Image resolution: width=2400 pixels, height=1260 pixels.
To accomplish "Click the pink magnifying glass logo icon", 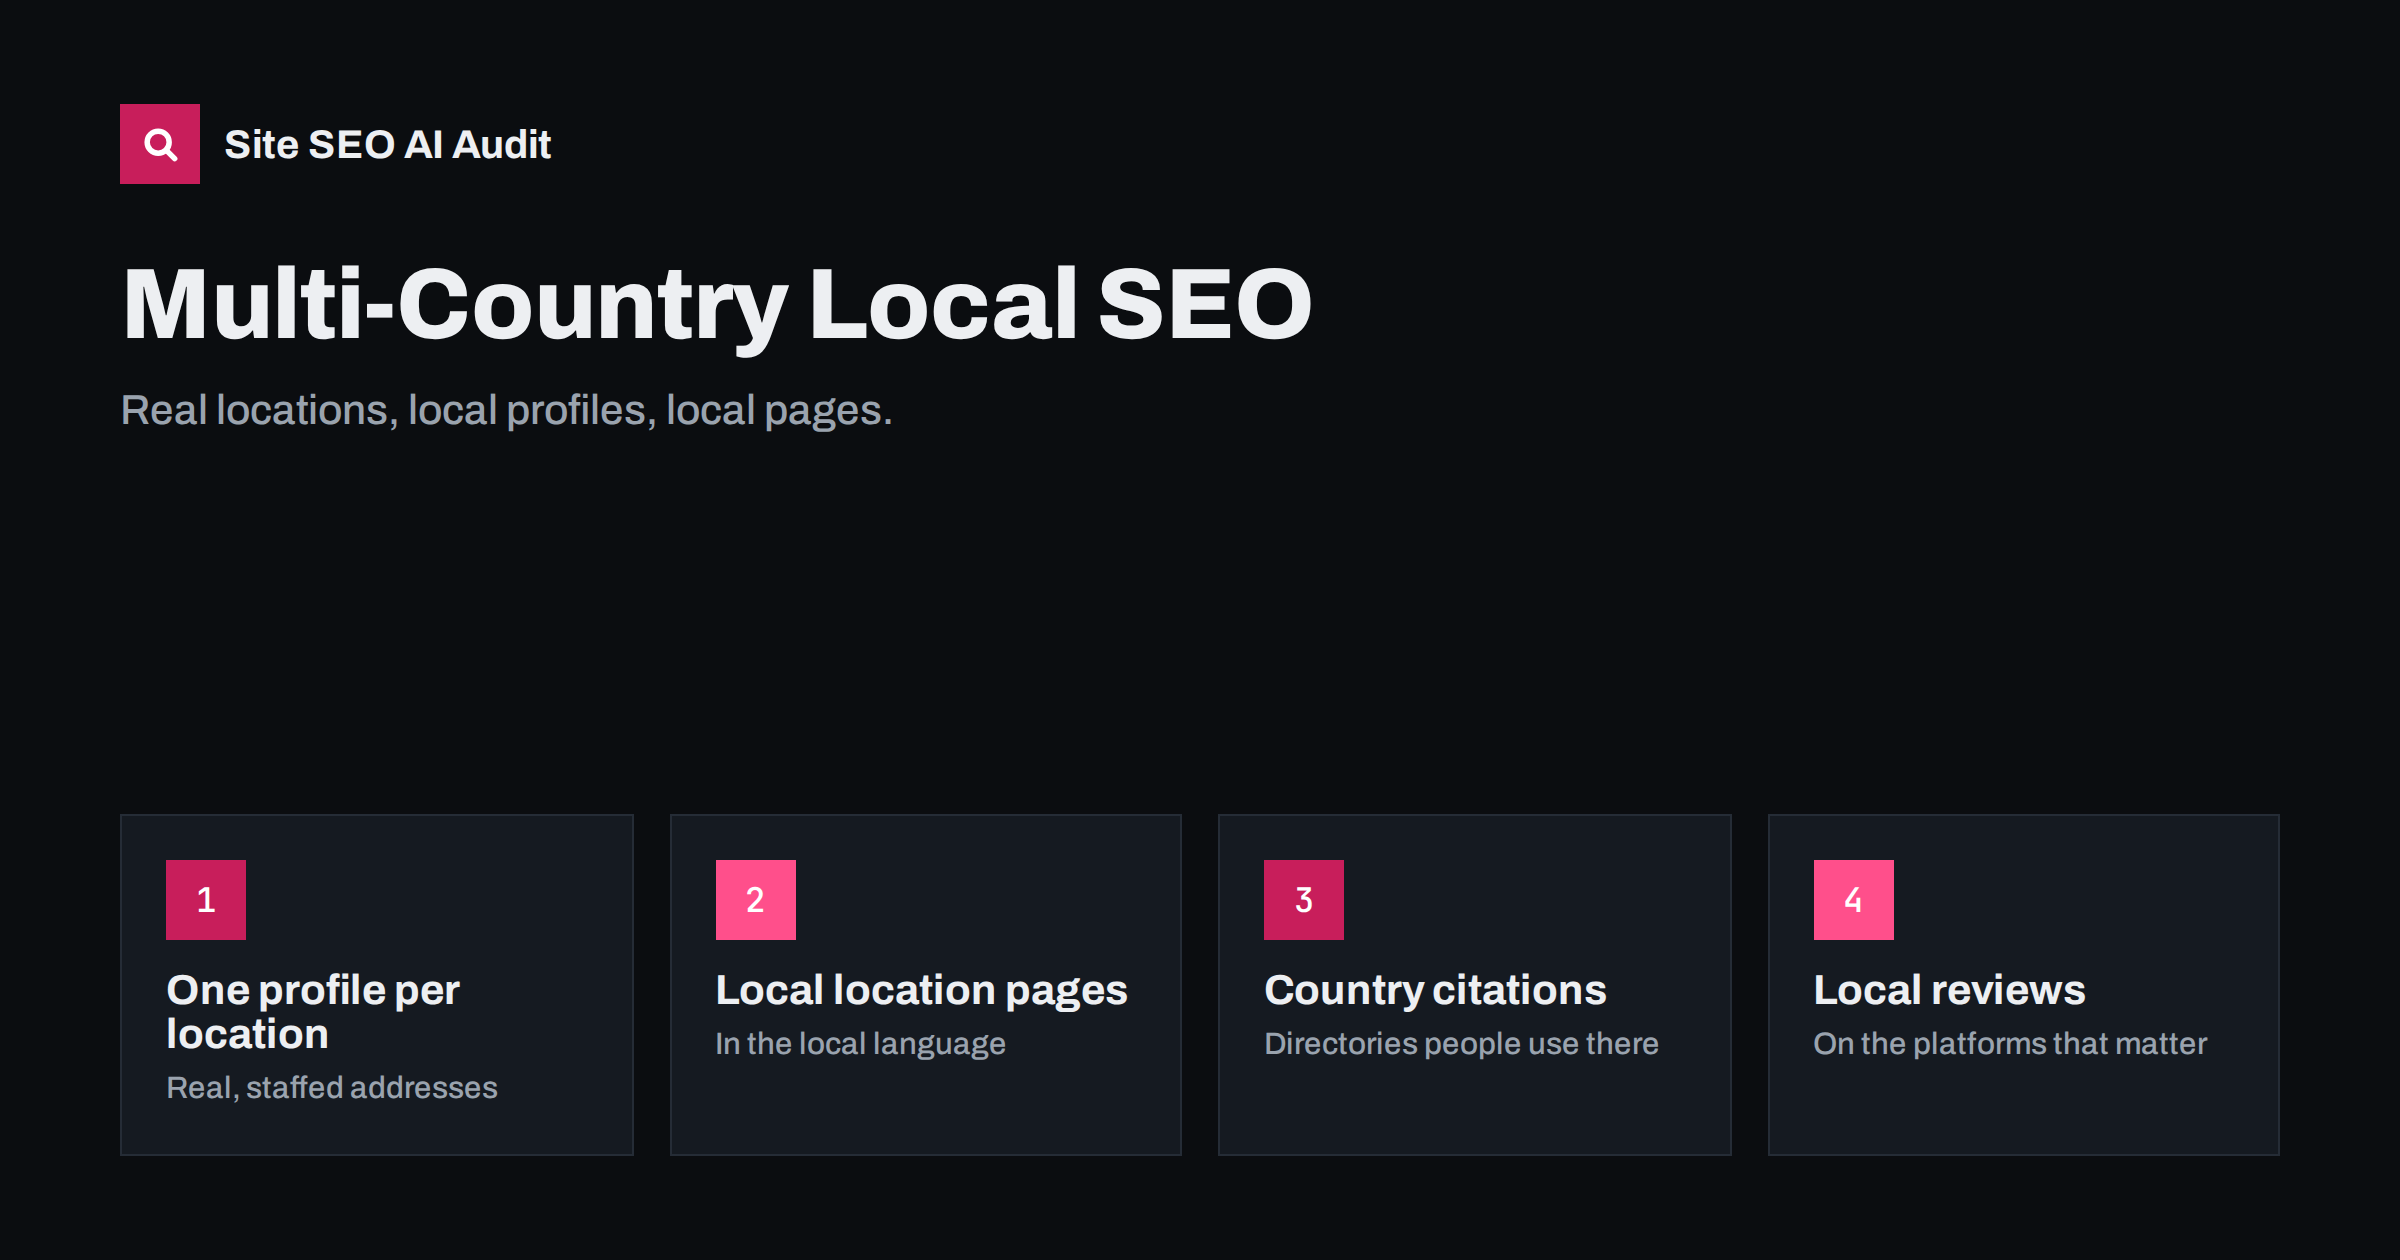I will tap(160, 144).
